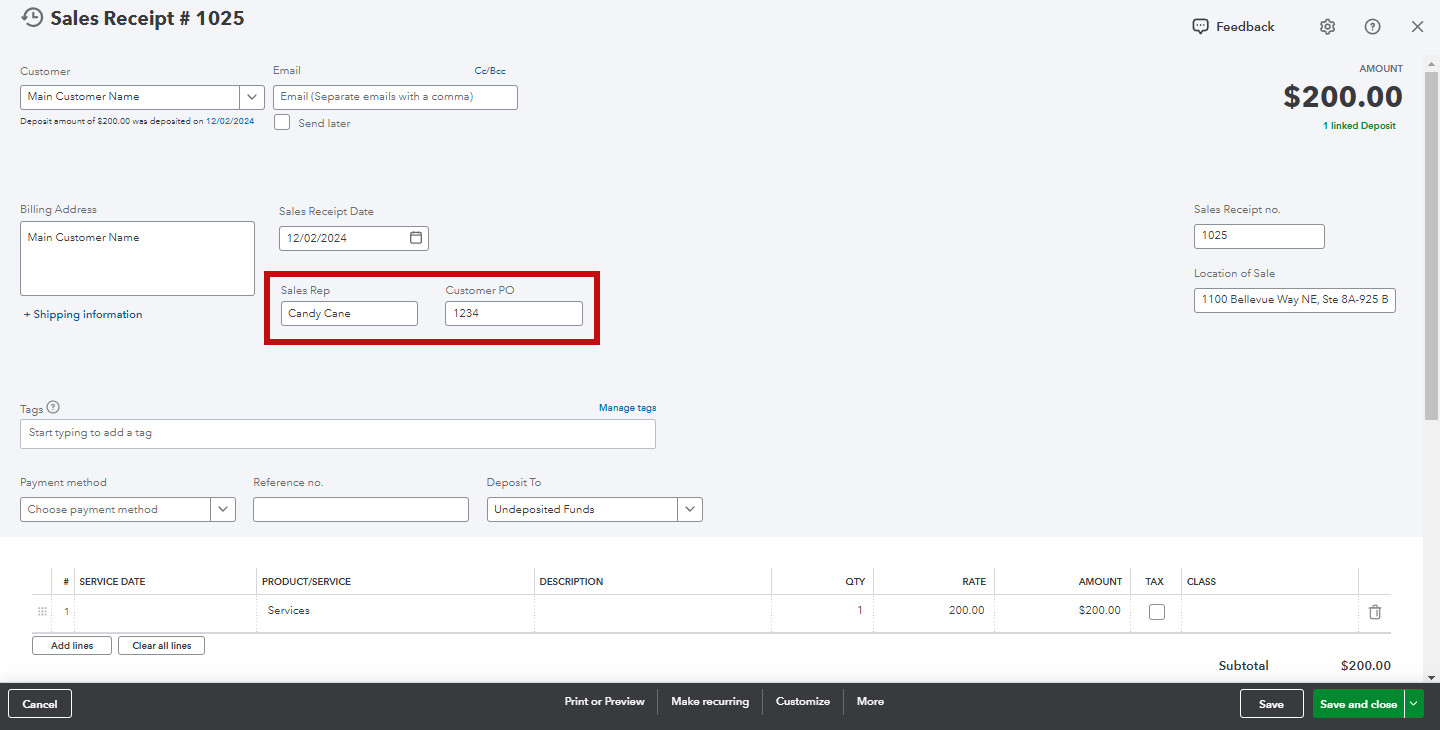This screenshot has height=730, width=1440.
Task: Delete line 1 with the trash icon
Action: [1375, 612]
